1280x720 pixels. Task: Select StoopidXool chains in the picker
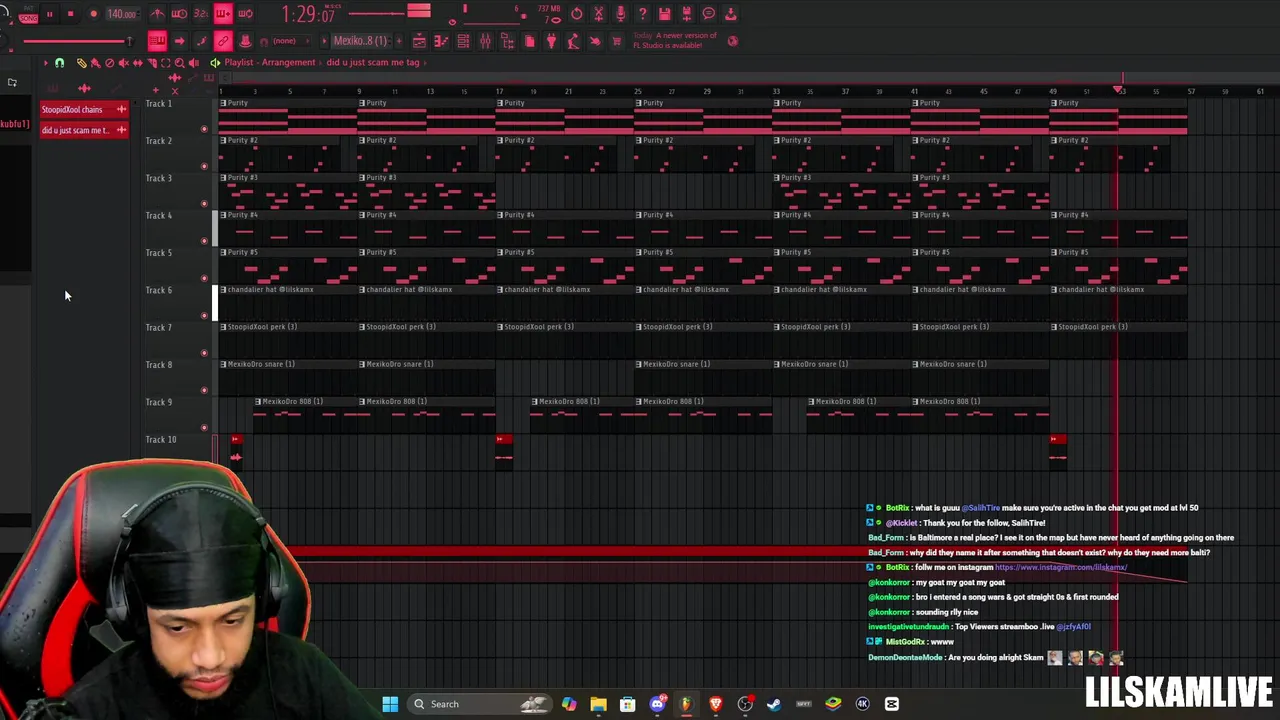pos(84,110)
